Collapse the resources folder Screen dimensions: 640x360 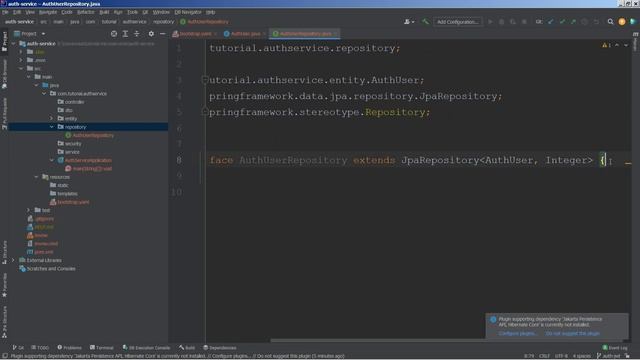[37, 177]
